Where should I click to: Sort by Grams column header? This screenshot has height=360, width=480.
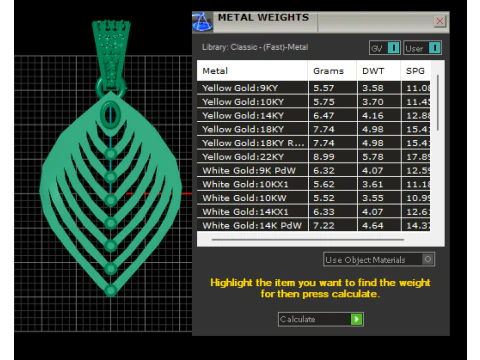tap(332, 71)
